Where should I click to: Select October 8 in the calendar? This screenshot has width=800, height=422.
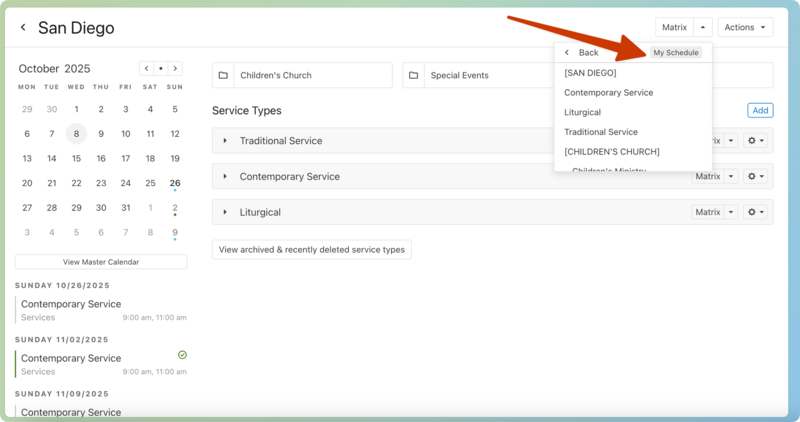(76, 134)
